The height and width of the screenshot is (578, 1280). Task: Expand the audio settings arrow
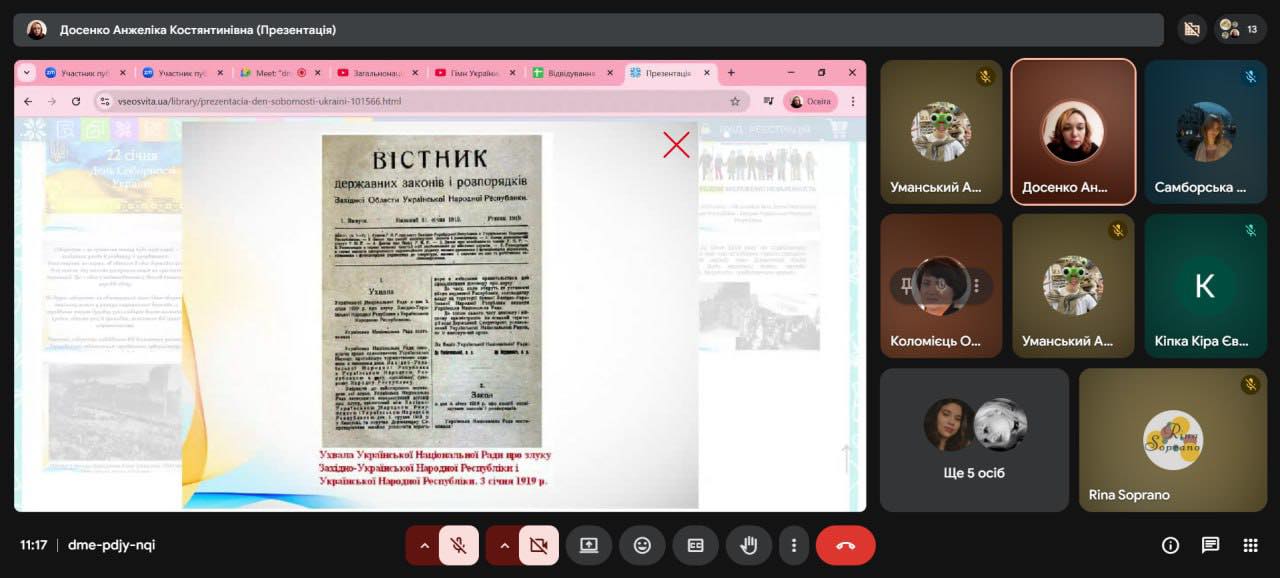[x=424, y=545]
